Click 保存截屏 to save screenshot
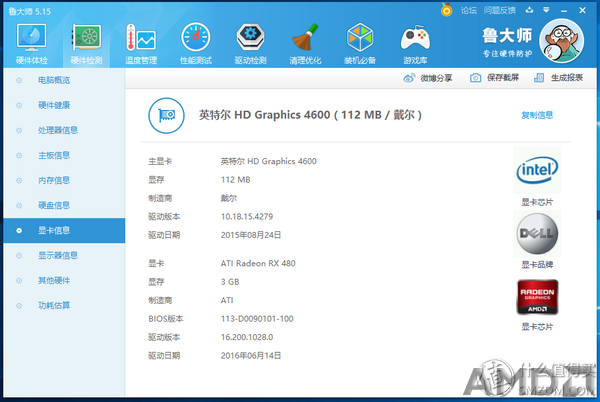 (494, 78)
